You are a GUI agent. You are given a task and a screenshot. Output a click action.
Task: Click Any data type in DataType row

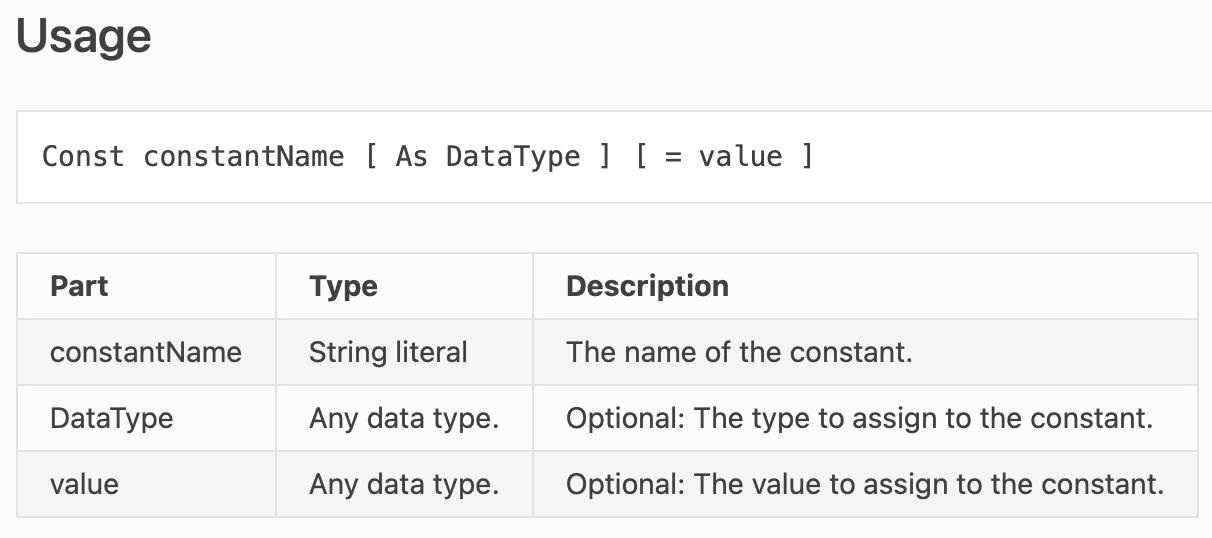(x=404, y=418)
